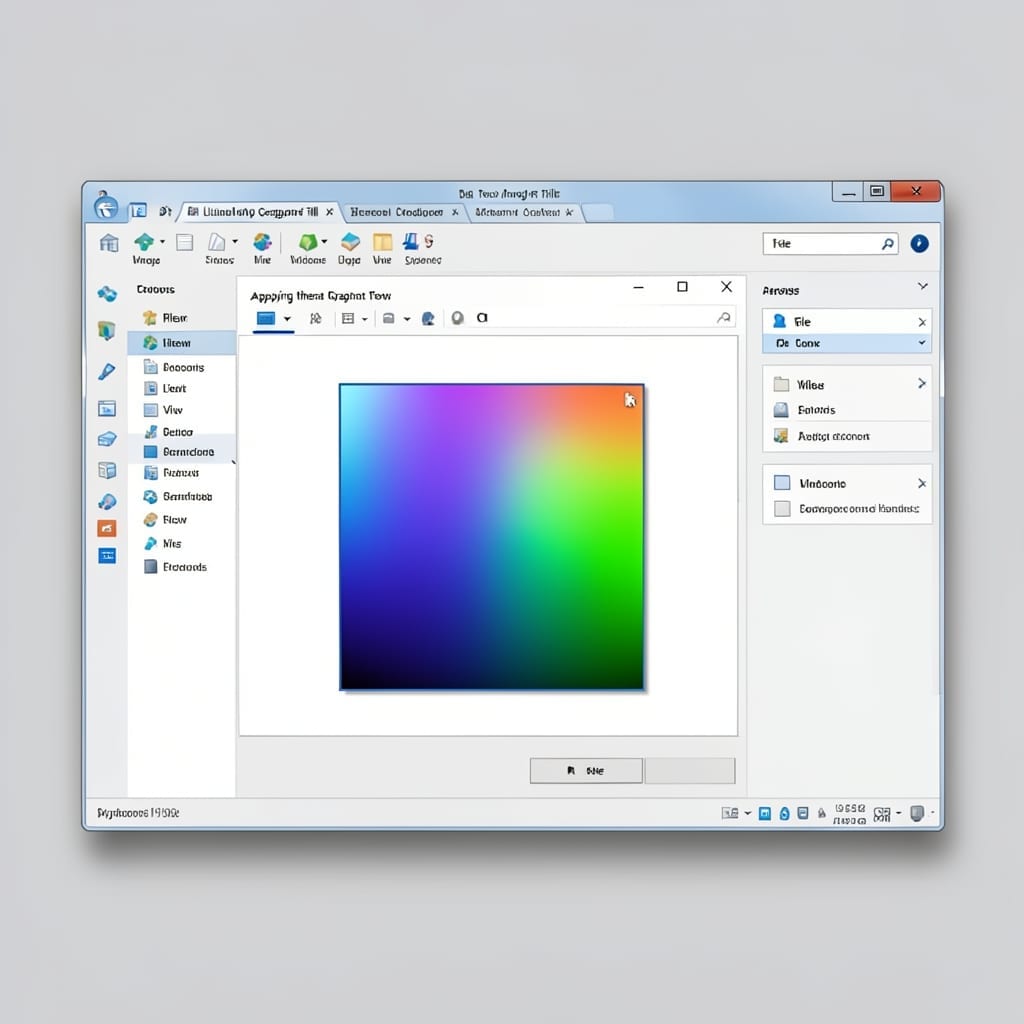Select the green arrow 'Vnoge' ribbon tool

[x=144, y=242]
